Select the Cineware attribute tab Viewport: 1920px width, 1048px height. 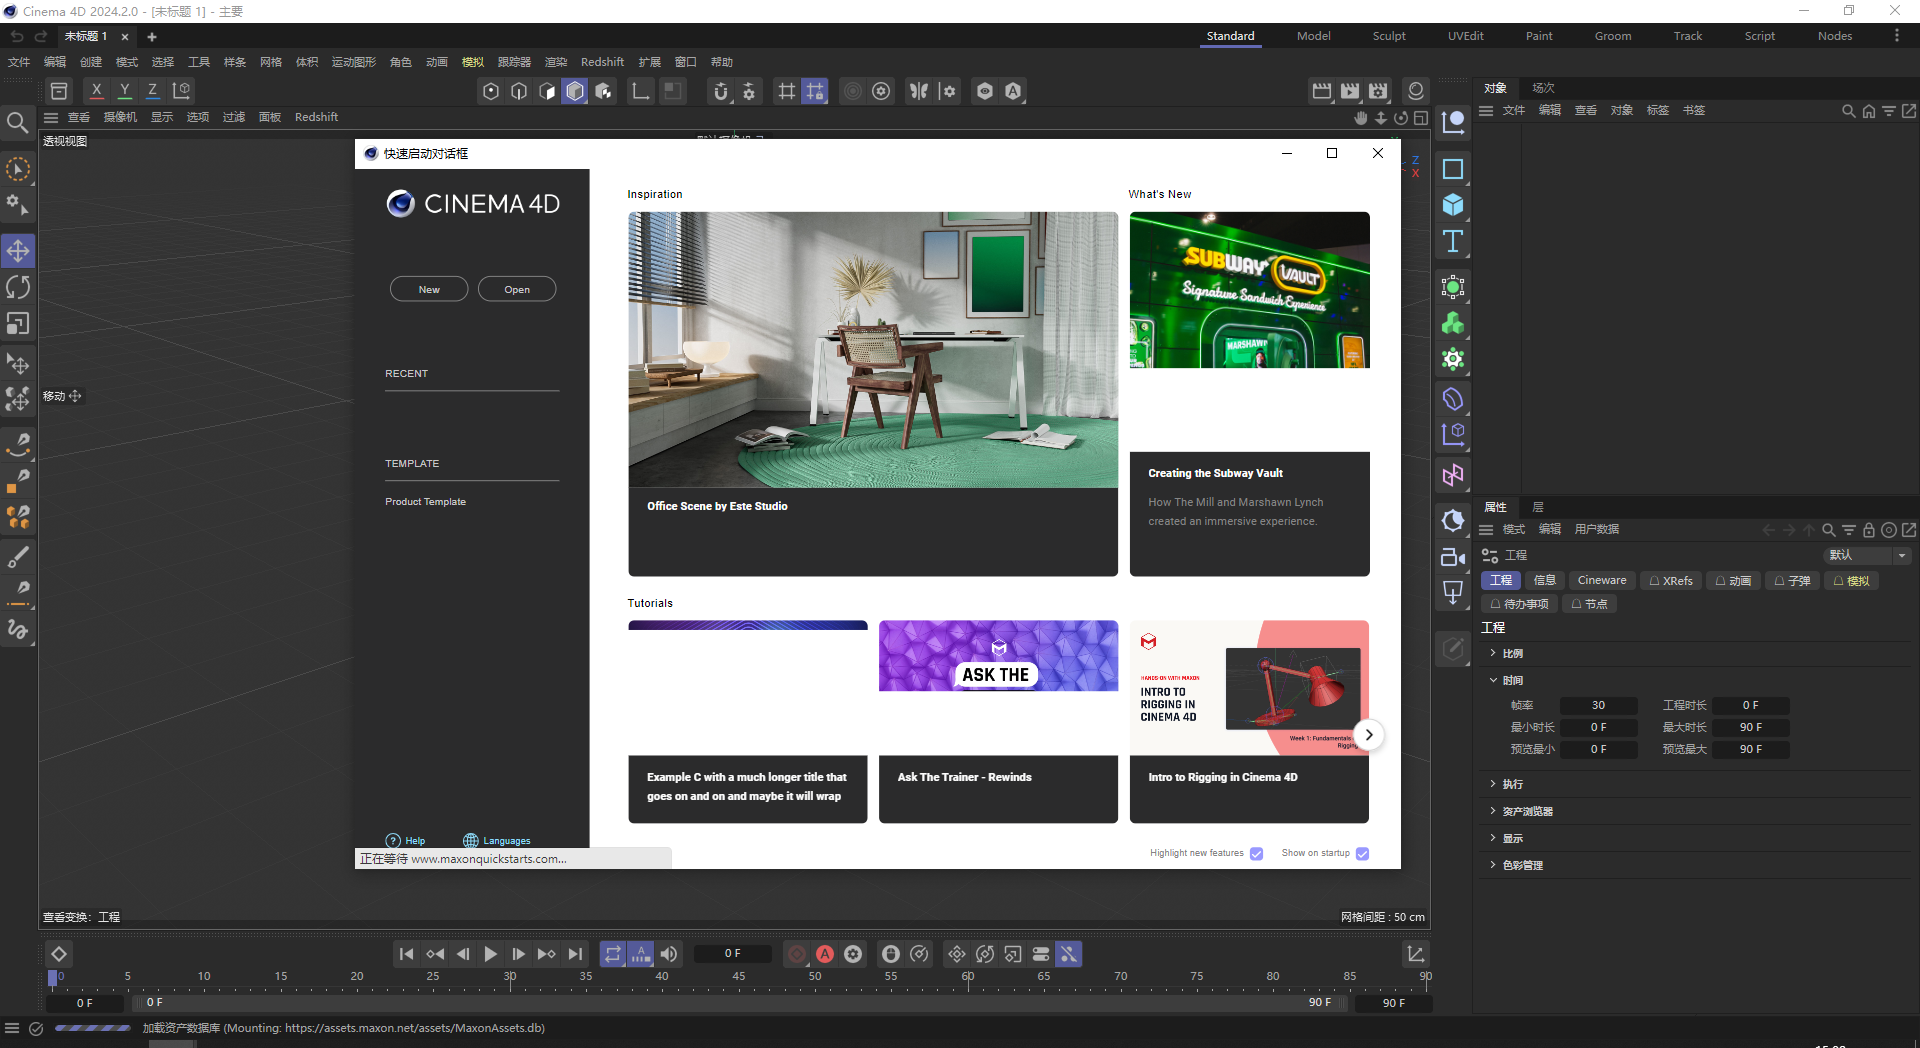coord(1601,580)
